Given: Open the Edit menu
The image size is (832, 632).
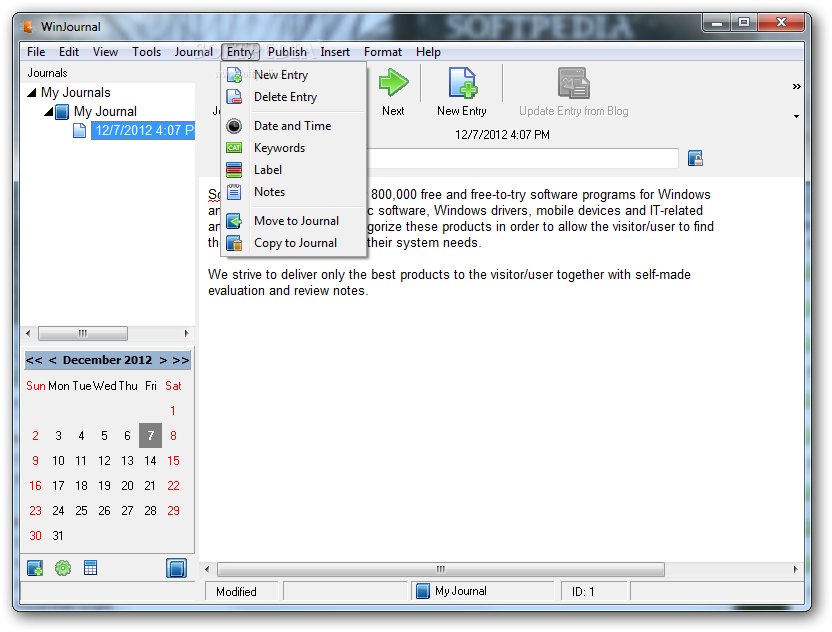Looking at the screenshot, I should [69, 52].
